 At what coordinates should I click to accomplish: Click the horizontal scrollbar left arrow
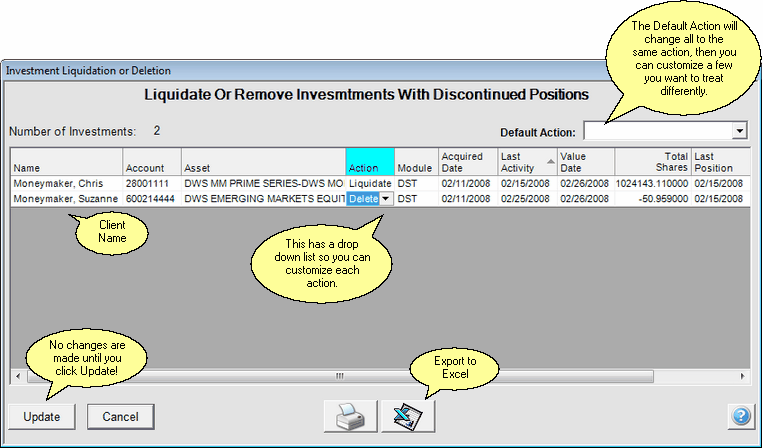tap(18, 376)
